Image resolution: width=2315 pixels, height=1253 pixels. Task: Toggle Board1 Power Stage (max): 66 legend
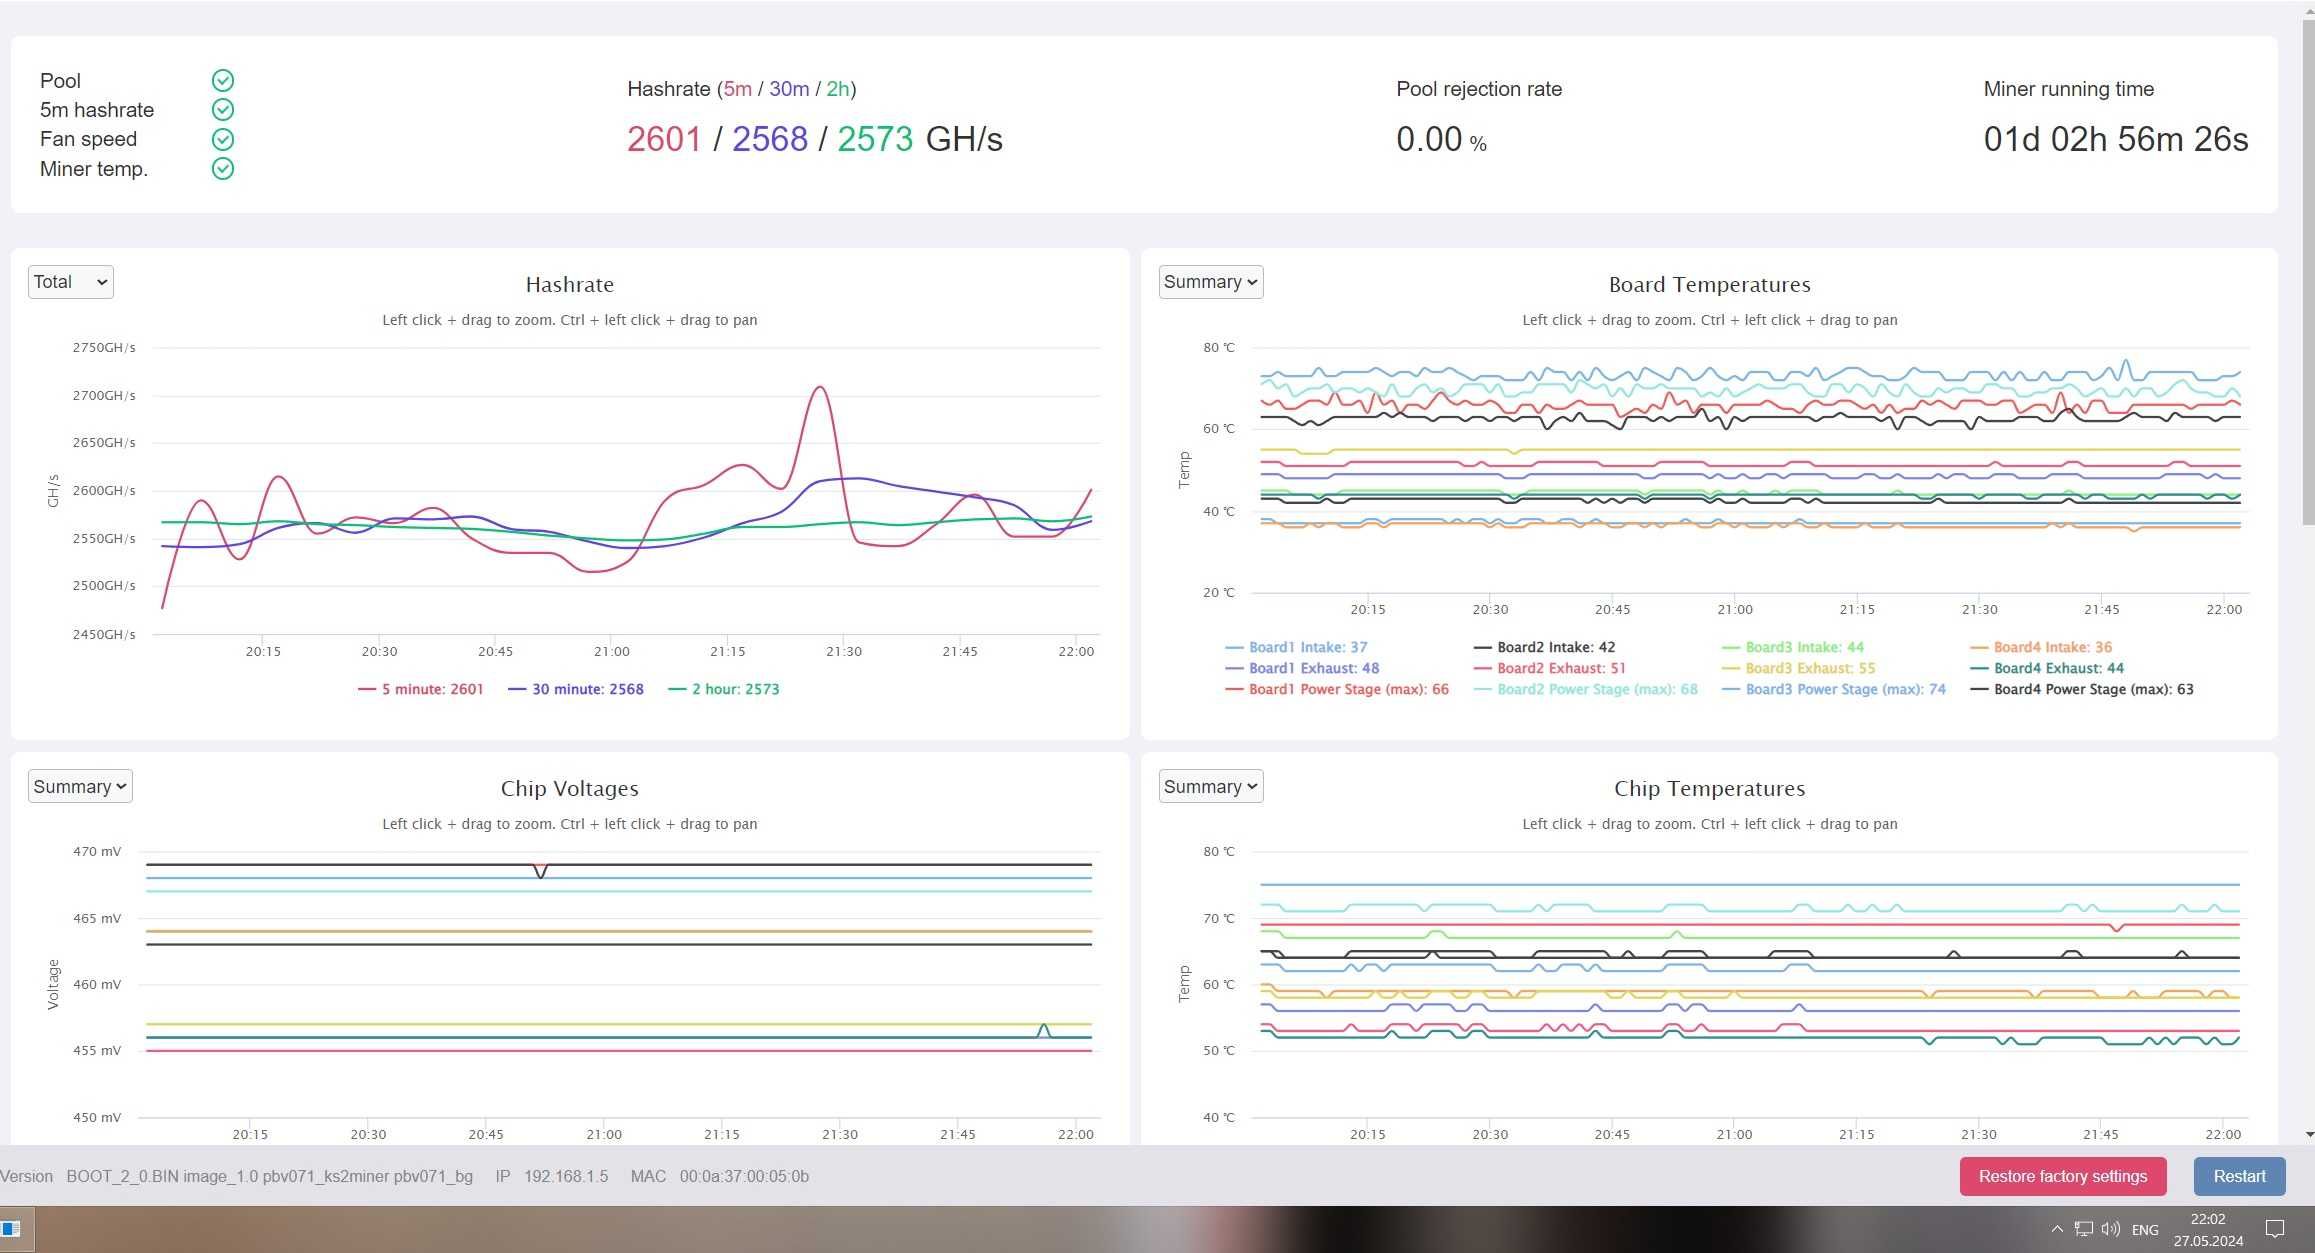coord(1337,689)
